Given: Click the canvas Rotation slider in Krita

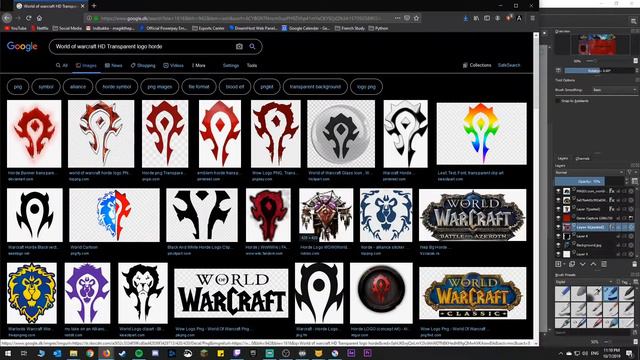Looking at the screenshot, I should 600,71.
